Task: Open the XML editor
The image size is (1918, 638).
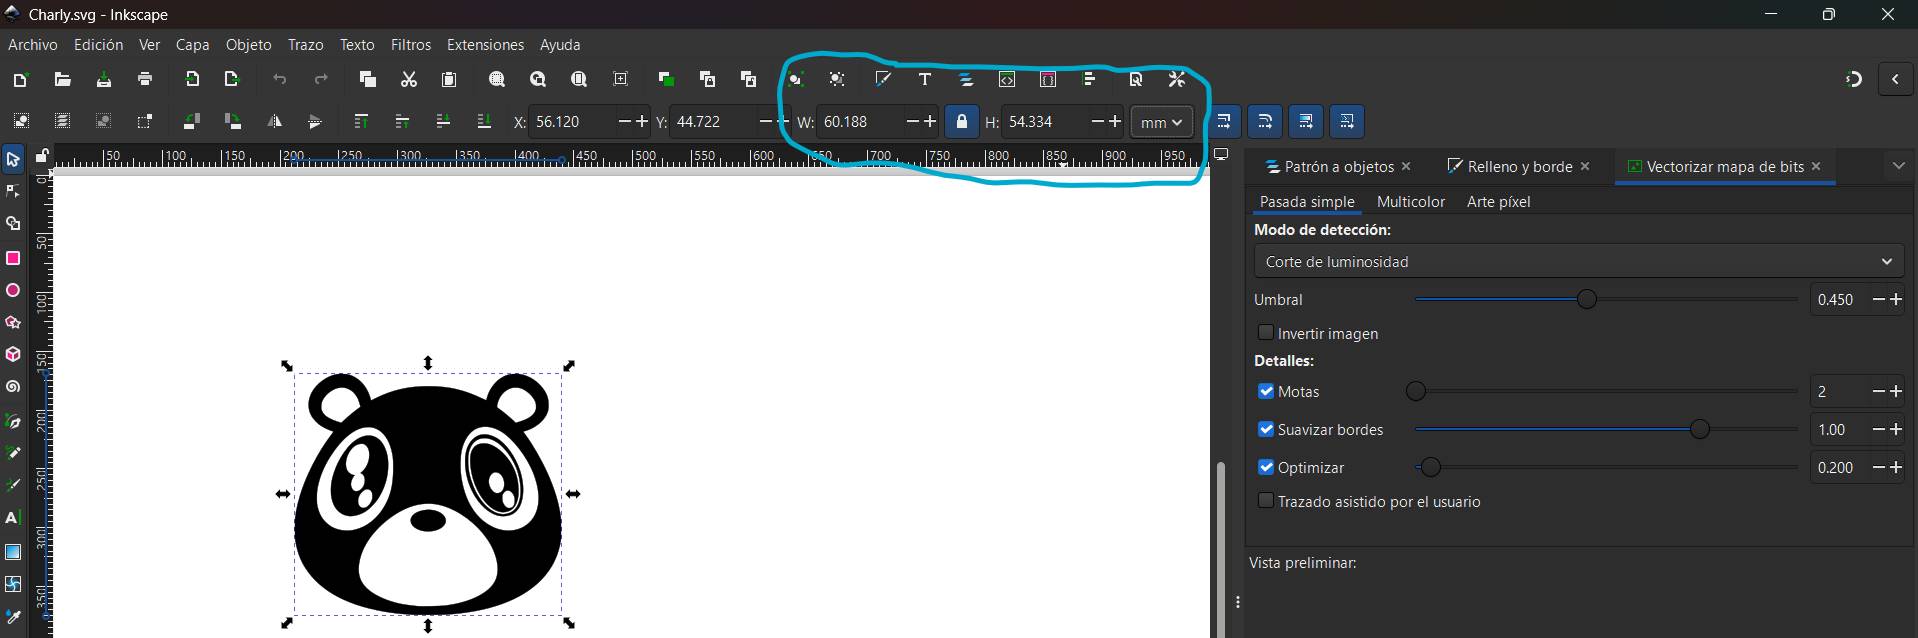Action: click(x=1007, y=80)
